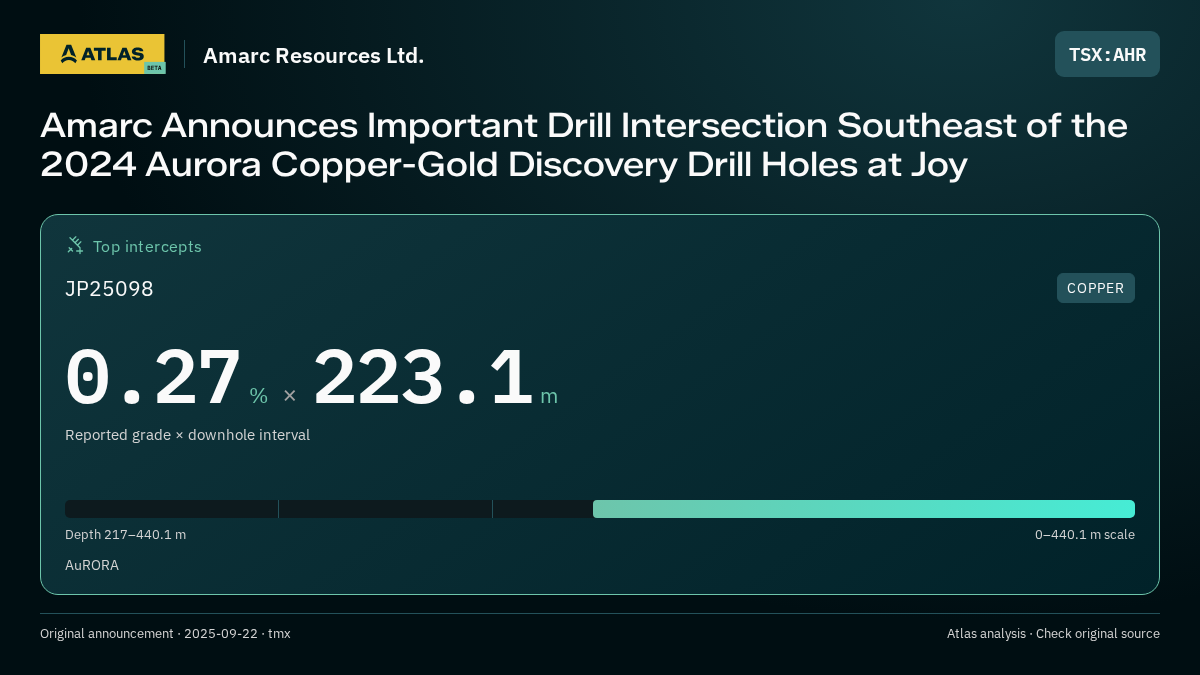Click the dark unfilled portion of the depth bar
This screenshot has height=675, width=1200.
(329, 509)
